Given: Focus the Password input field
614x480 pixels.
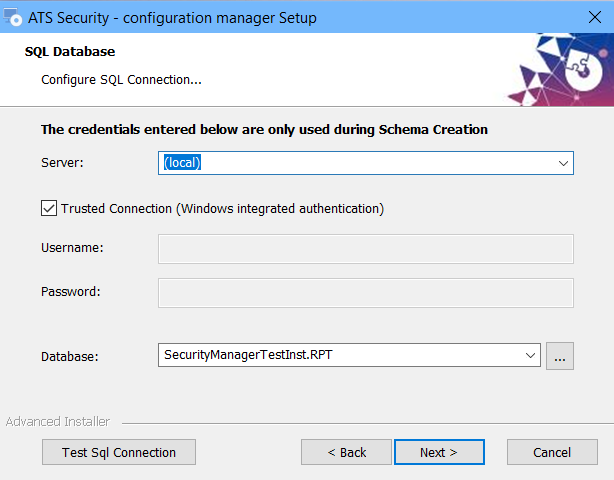Looking at the screenshot, I should click(x=366, y=293).
